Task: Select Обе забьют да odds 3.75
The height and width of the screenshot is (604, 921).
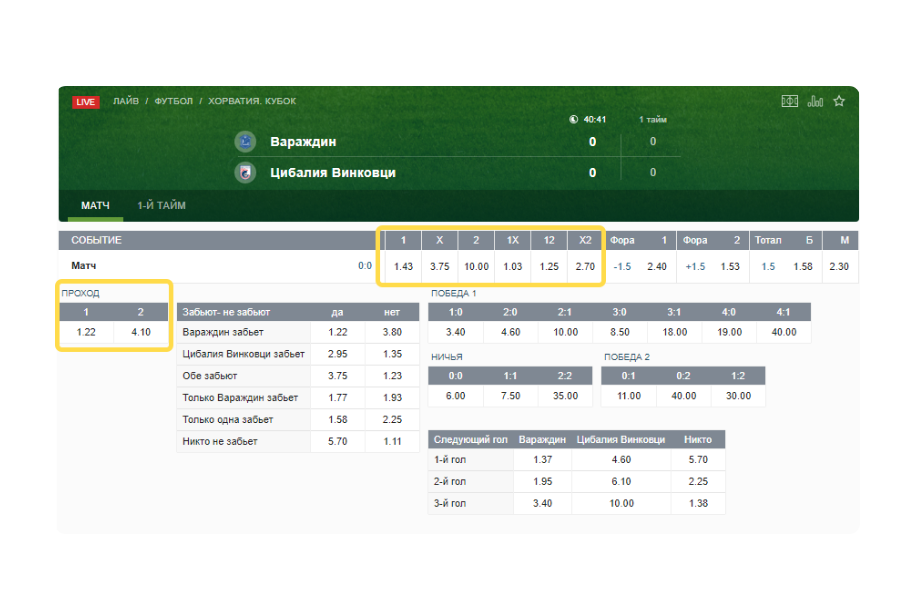Action: [338, 376]
